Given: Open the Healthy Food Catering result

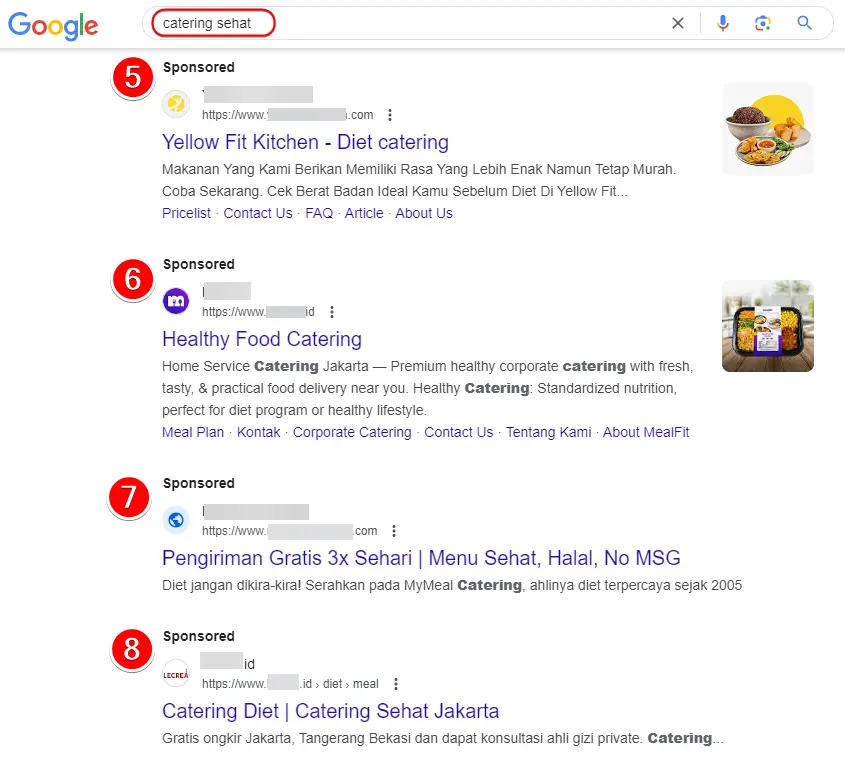Looking at the screenshot, I should pyautogui.click(x=262, y=339).
